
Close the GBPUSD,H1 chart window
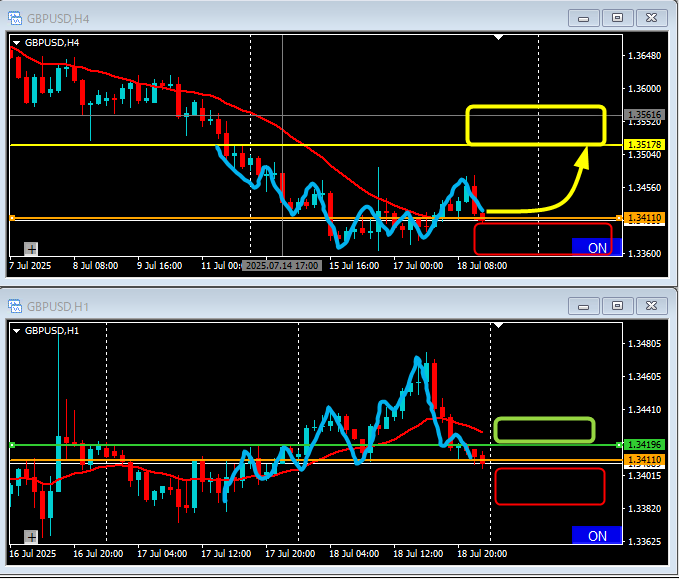651,306
